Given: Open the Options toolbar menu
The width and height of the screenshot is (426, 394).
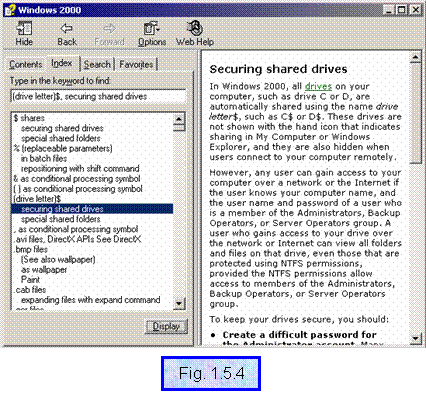Looking at the screenshot, I should click(152, 33).
